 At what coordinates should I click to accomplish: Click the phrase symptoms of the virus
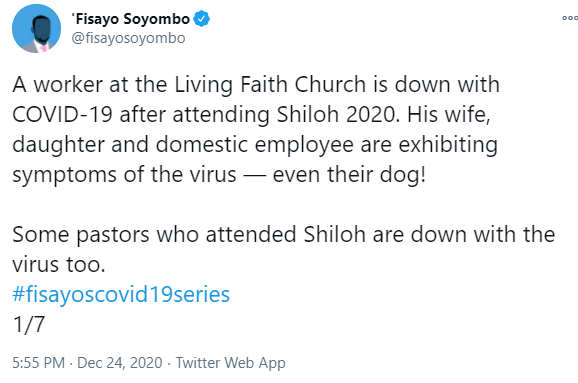tap(124, 175)
